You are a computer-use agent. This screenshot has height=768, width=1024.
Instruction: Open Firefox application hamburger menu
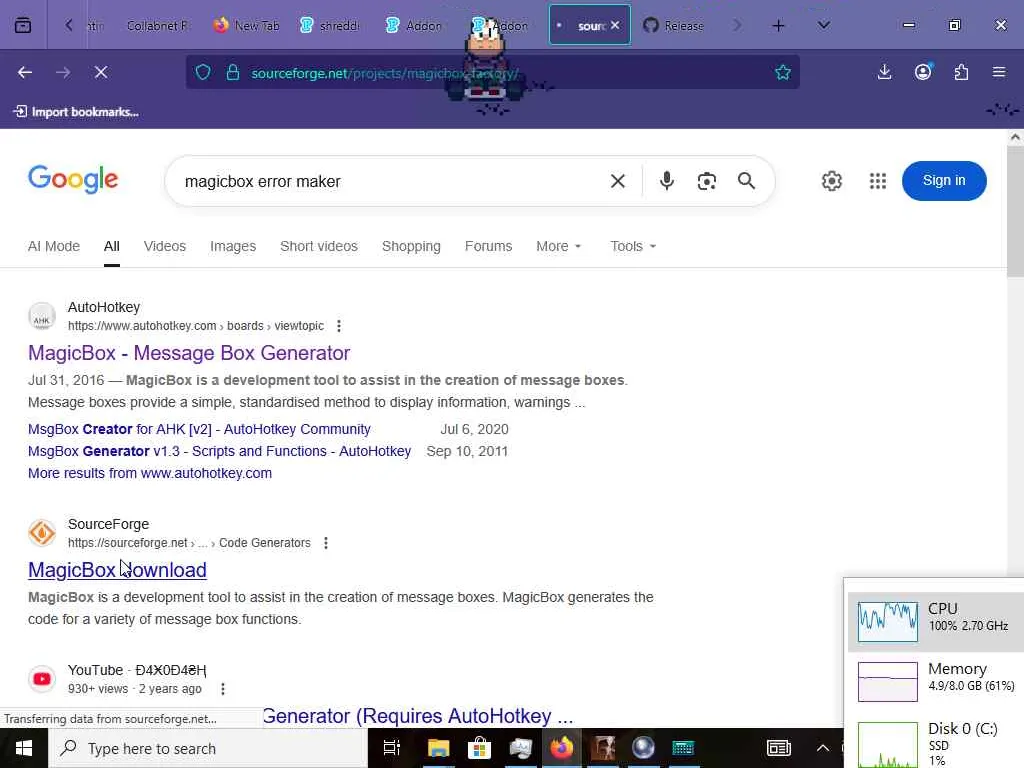pyautogui.click(x=999, y=72)
